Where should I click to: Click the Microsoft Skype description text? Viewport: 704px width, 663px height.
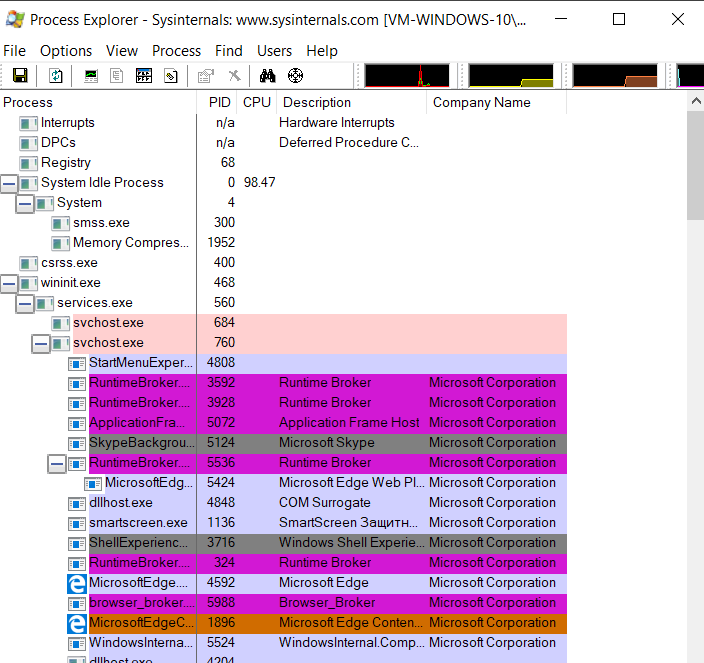[x=327, y=443]
